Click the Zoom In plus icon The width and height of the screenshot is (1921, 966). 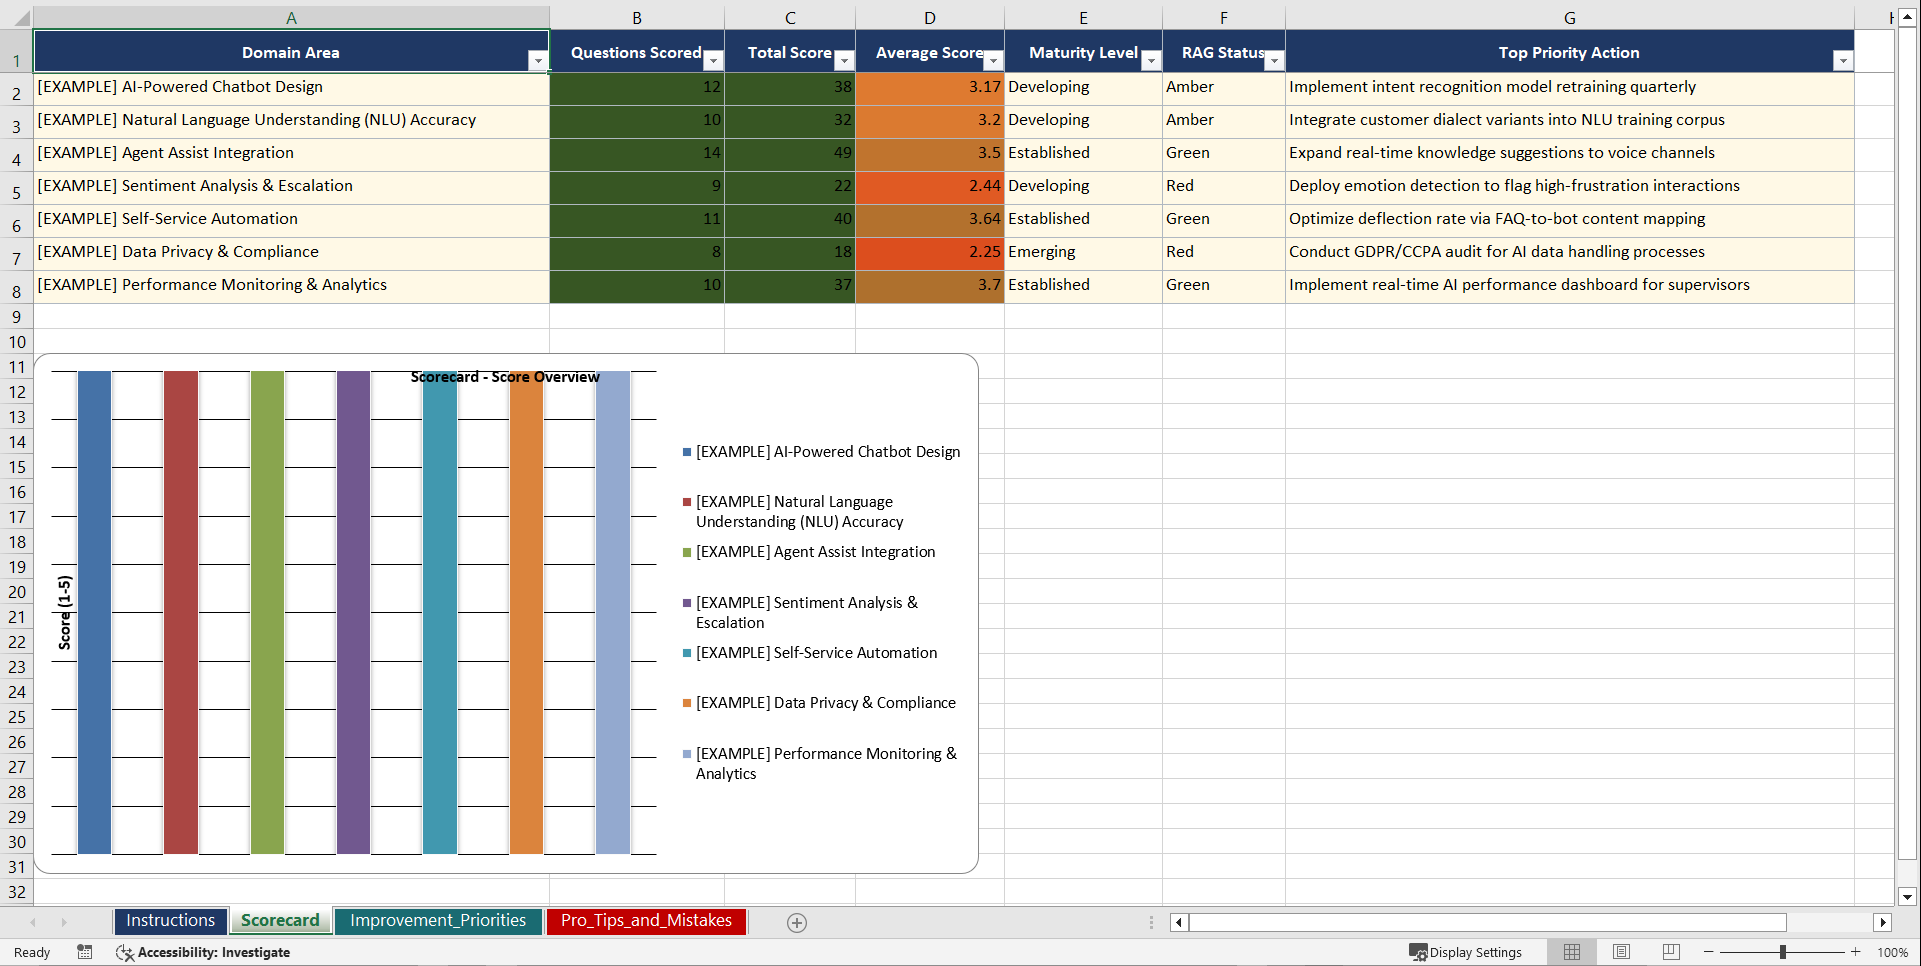pos(1857,952)
